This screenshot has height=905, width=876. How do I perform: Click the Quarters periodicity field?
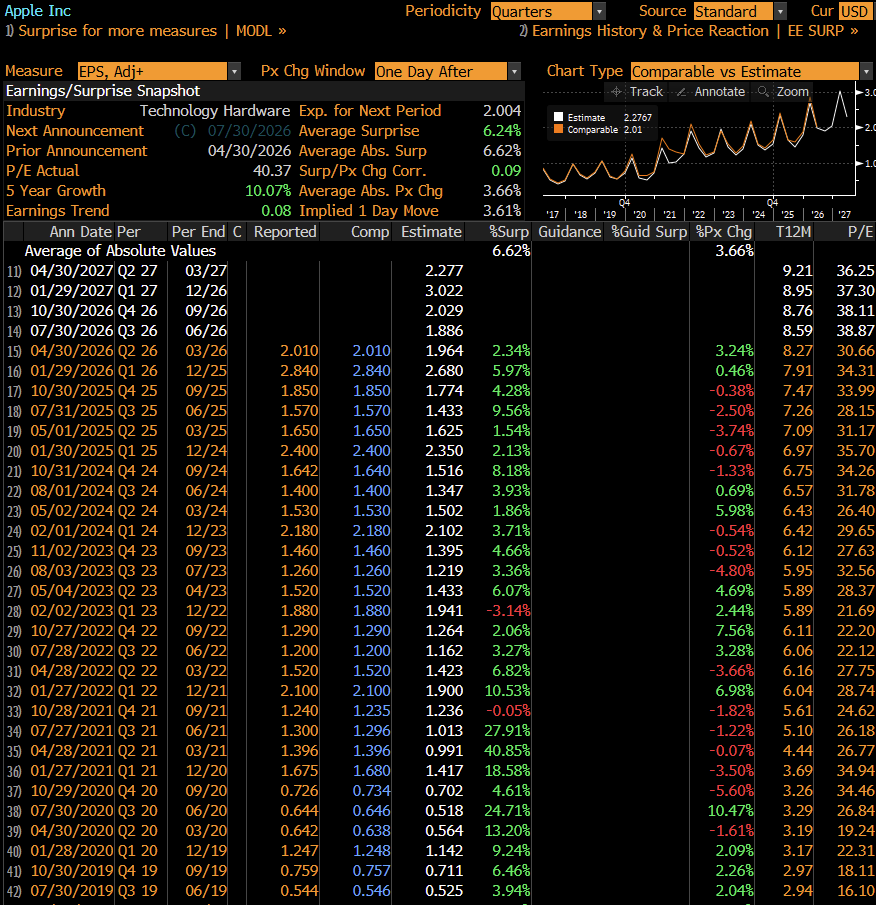[x=541, y=12]
